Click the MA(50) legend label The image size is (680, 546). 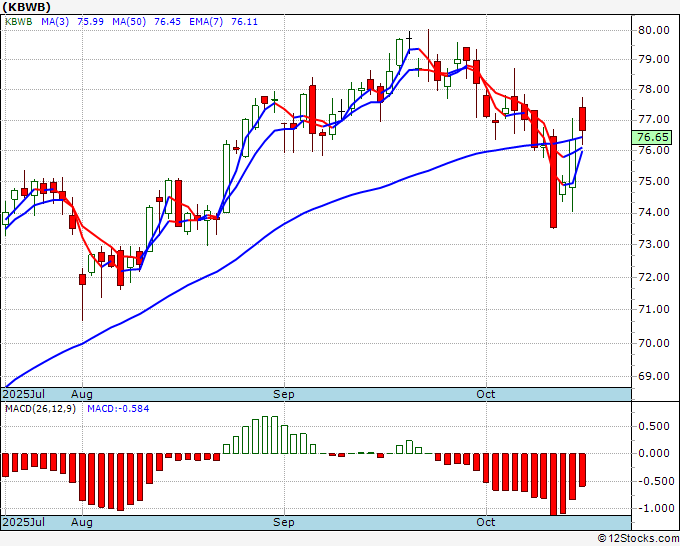[x=129, y=22]
